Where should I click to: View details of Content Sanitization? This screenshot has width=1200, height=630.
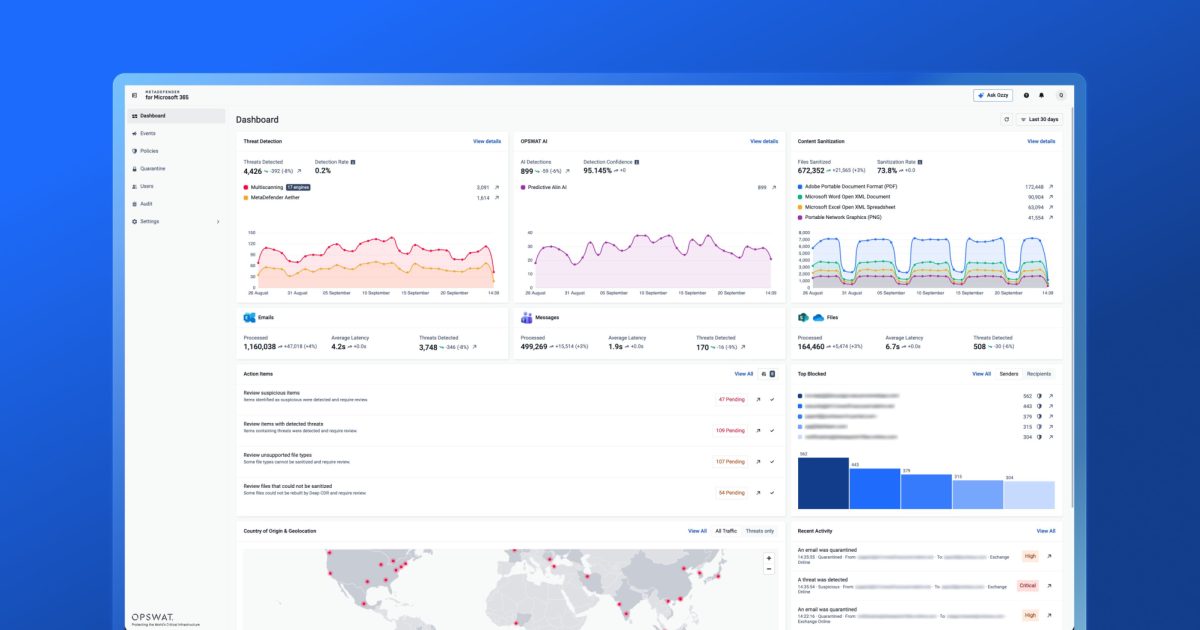(x=1041, y=141)
